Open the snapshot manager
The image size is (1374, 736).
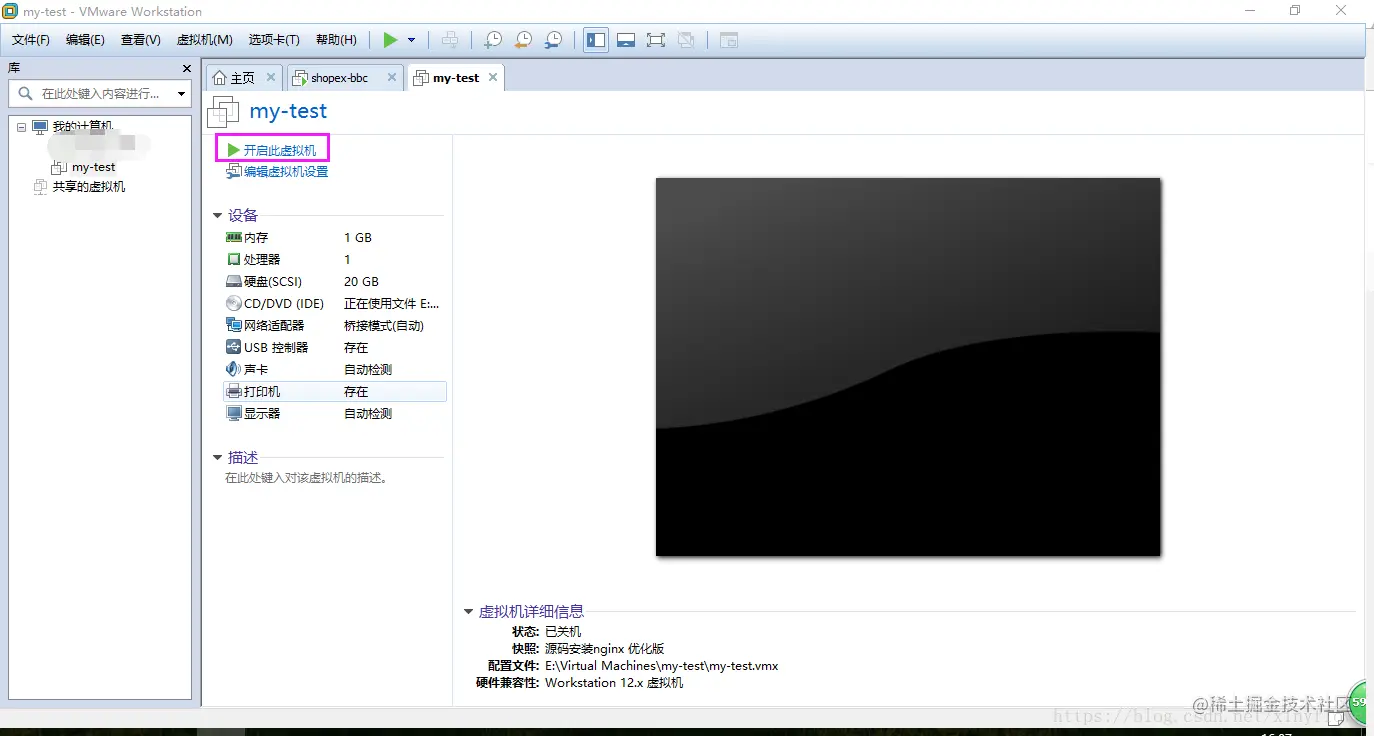tap(552, 40)
